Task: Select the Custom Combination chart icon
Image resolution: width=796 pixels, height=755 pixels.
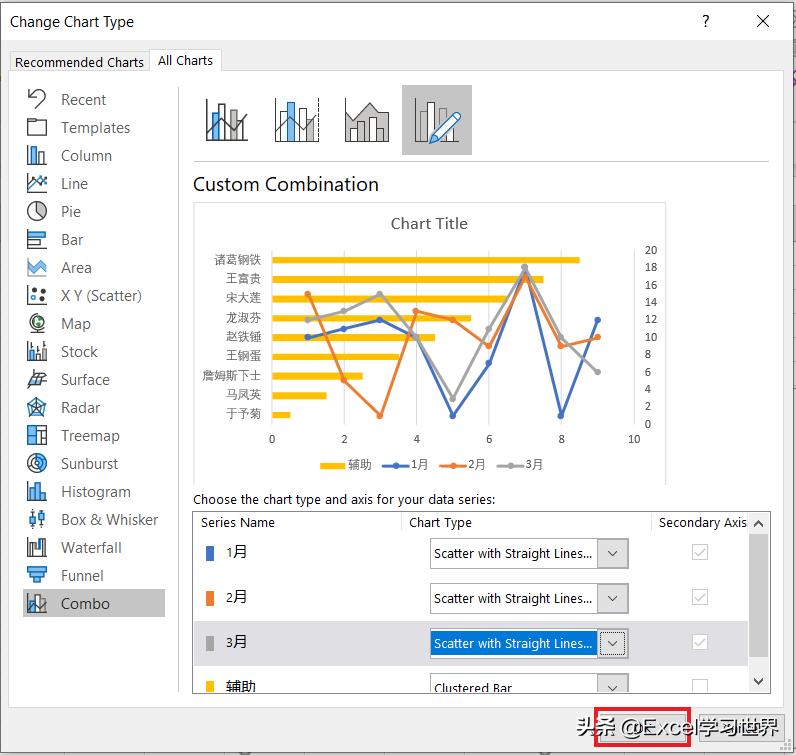Action: pos(437,120)
